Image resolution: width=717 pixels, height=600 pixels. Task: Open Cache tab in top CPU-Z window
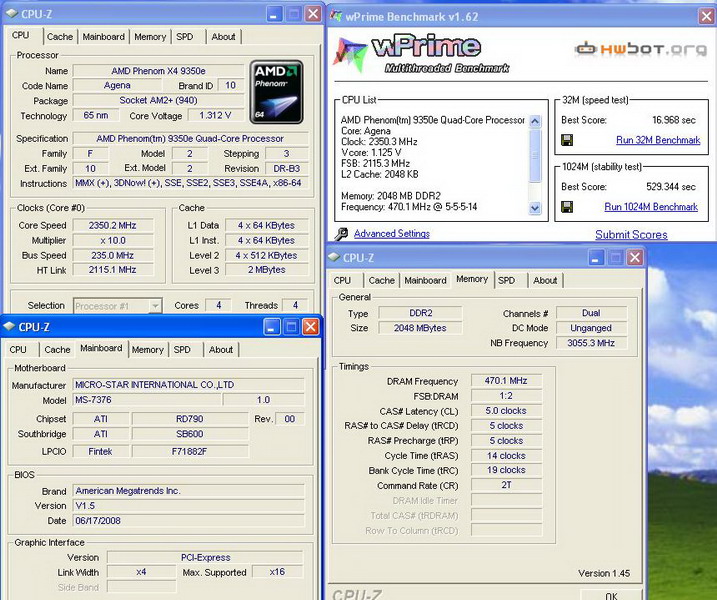pos(60,37)
